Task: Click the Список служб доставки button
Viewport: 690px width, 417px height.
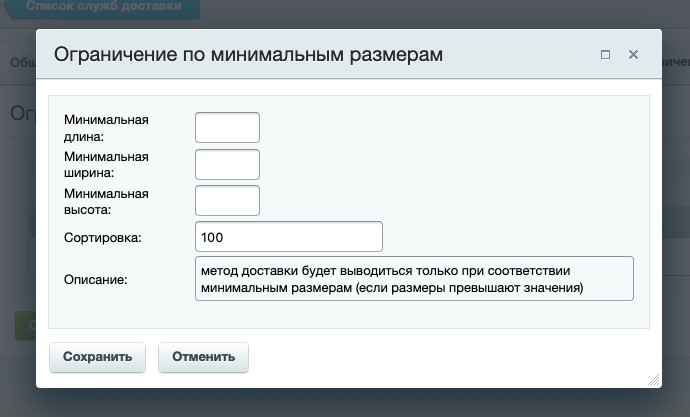Action: coord(104,7)
